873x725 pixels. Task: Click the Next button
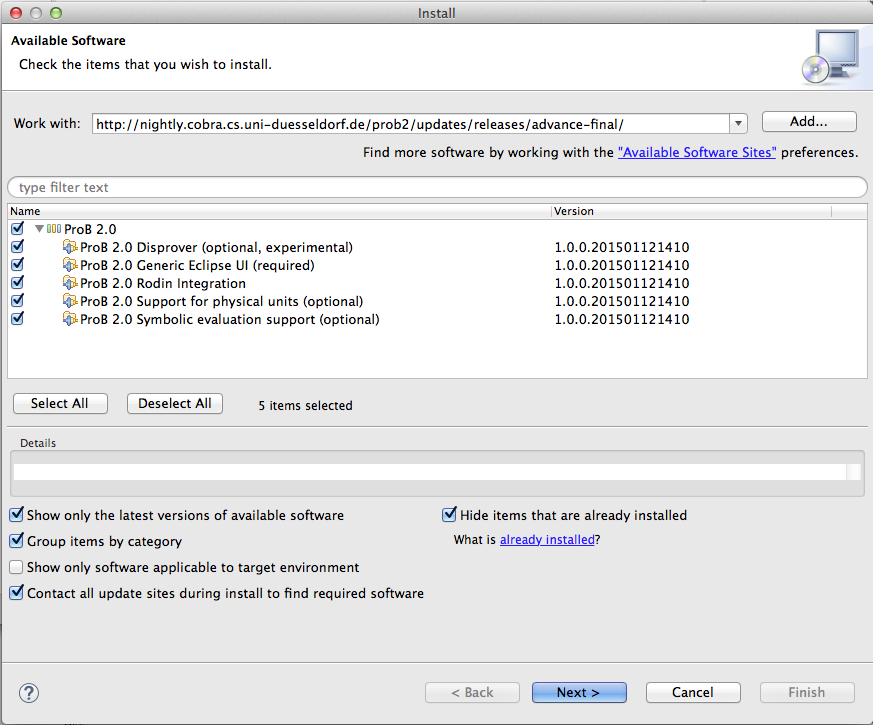(x=579, y=692)
